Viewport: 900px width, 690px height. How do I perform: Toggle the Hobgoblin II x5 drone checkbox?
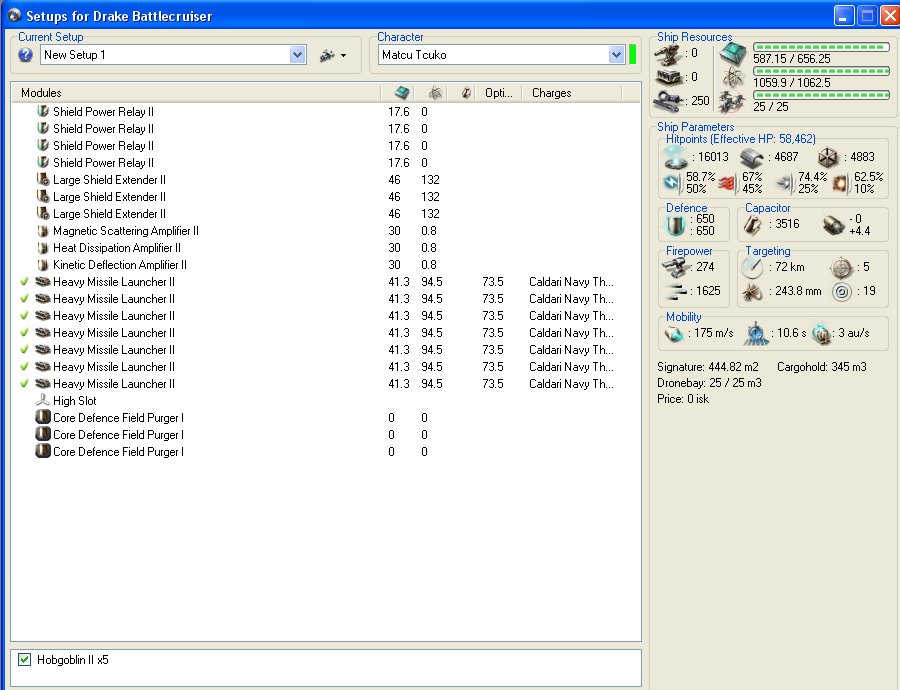pos(24,660)
